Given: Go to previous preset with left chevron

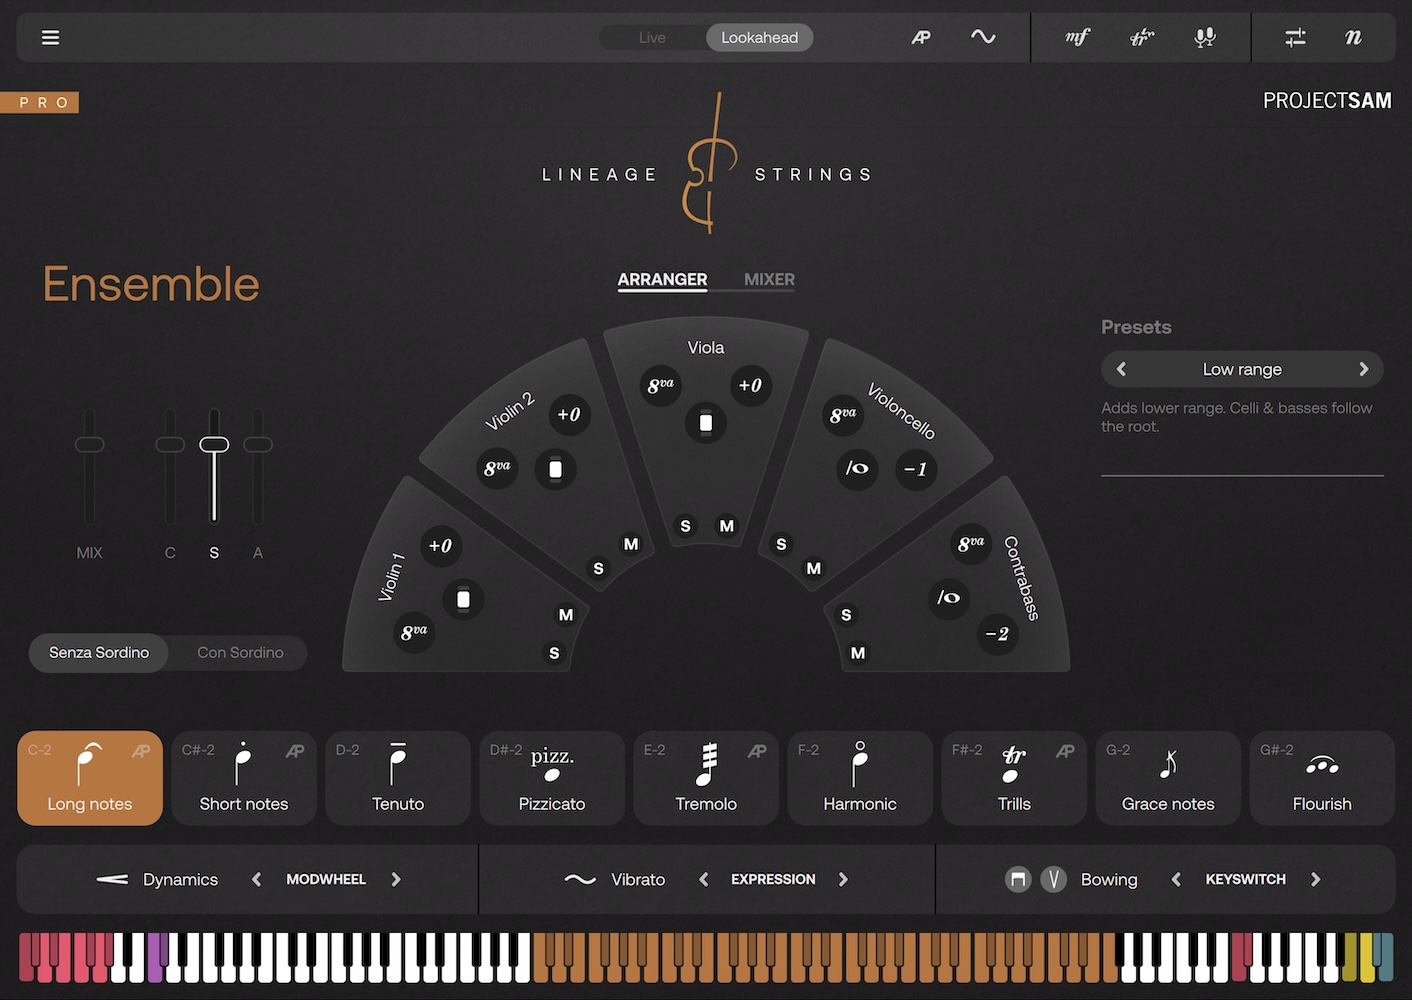Looking at the screenshot, I should [1121, 369].
